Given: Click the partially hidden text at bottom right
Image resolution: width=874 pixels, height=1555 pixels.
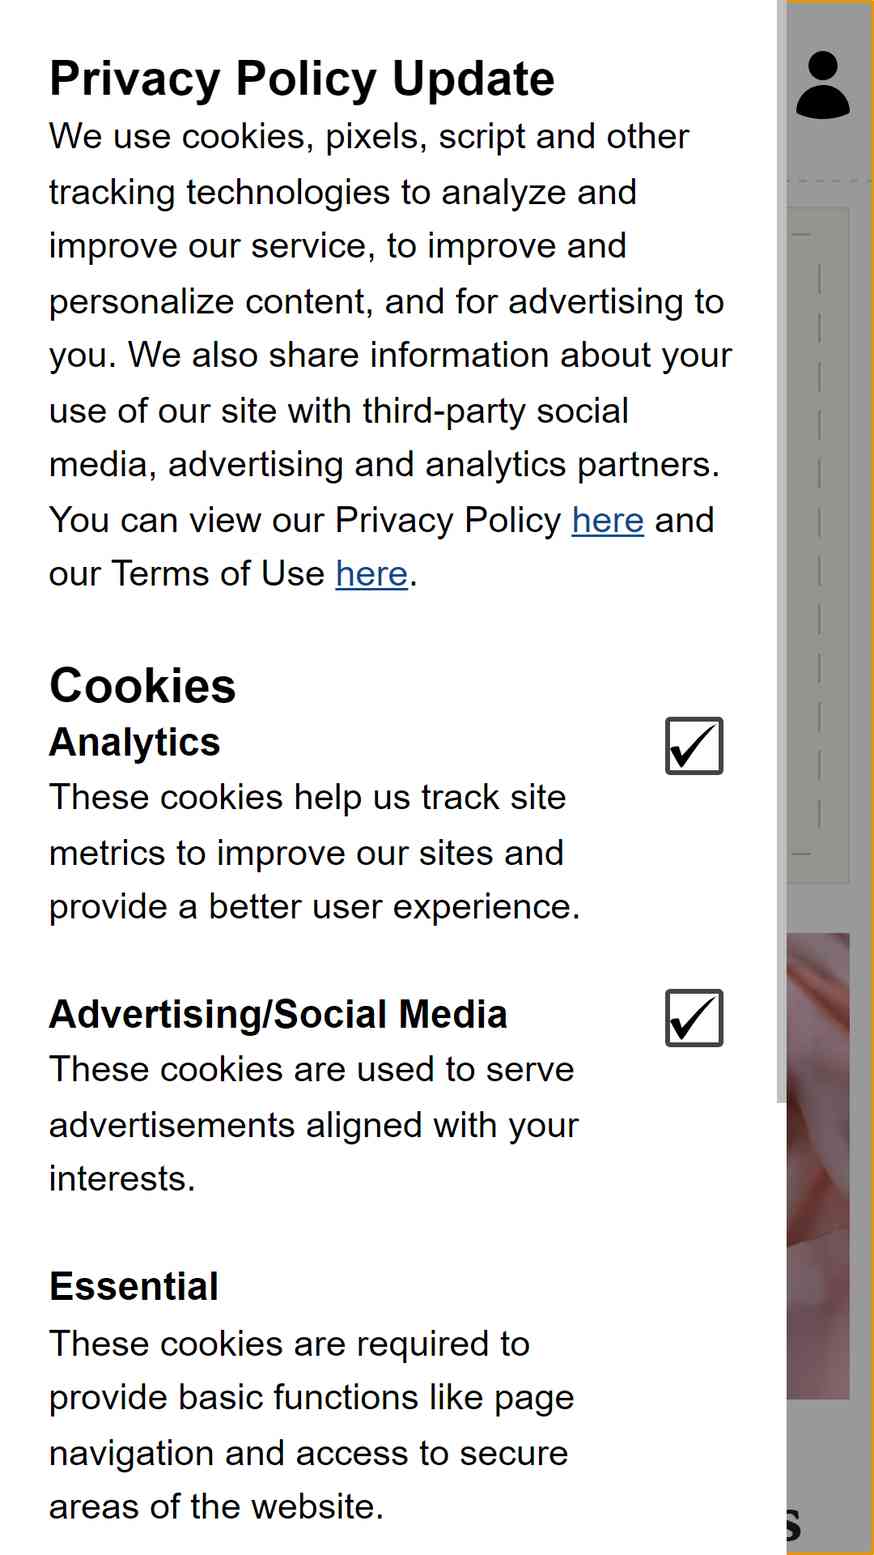Looking at the screenshot, I should (x=793, y=1525).
